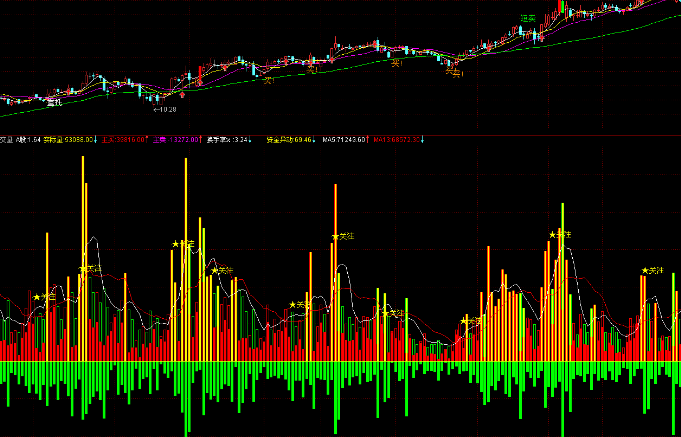
Task: Click the 换手率% 3.24 readout
Action: (229, 140)
